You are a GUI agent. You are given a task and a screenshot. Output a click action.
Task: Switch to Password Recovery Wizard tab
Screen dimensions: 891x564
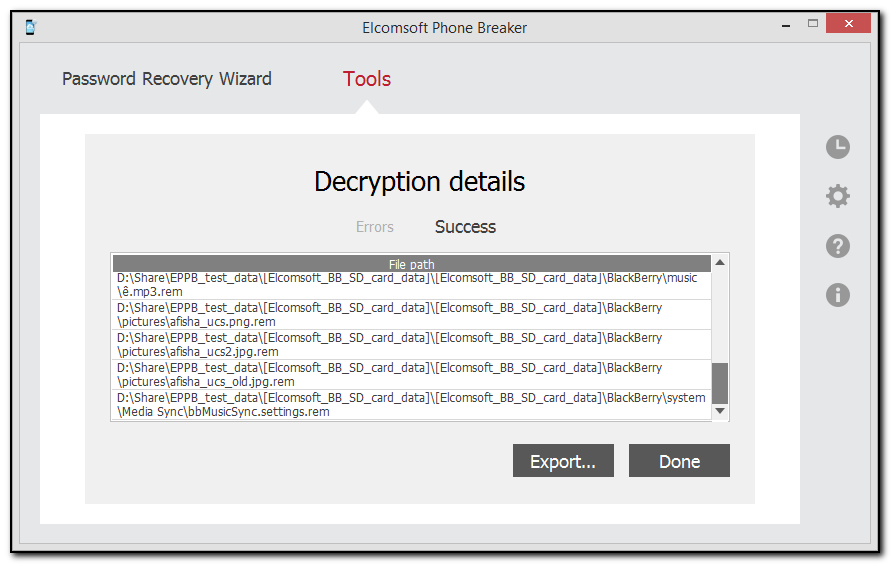166,79
